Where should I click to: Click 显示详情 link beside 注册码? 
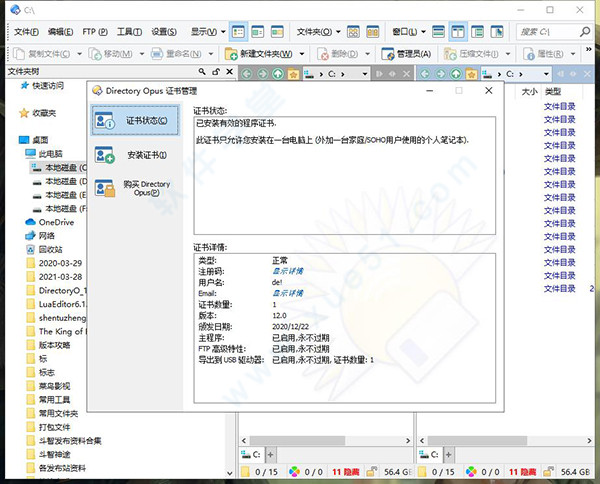[x=287, y=271]
